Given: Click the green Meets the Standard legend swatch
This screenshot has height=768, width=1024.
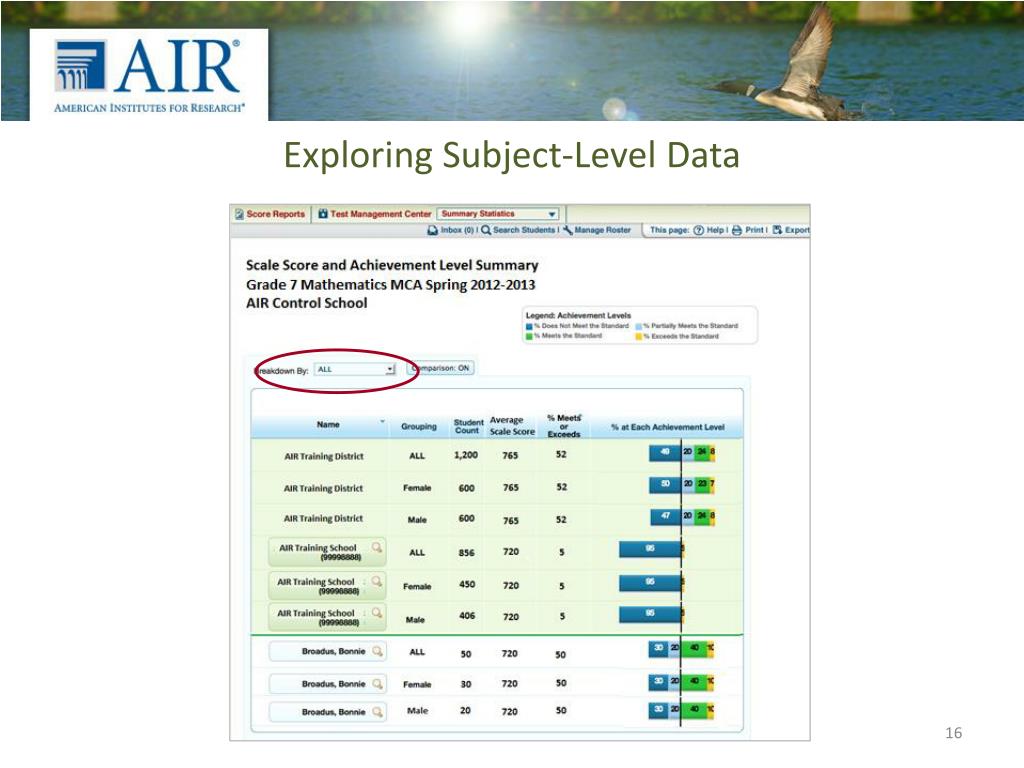Looking at the screenshot, I should [x=529, y=336].
